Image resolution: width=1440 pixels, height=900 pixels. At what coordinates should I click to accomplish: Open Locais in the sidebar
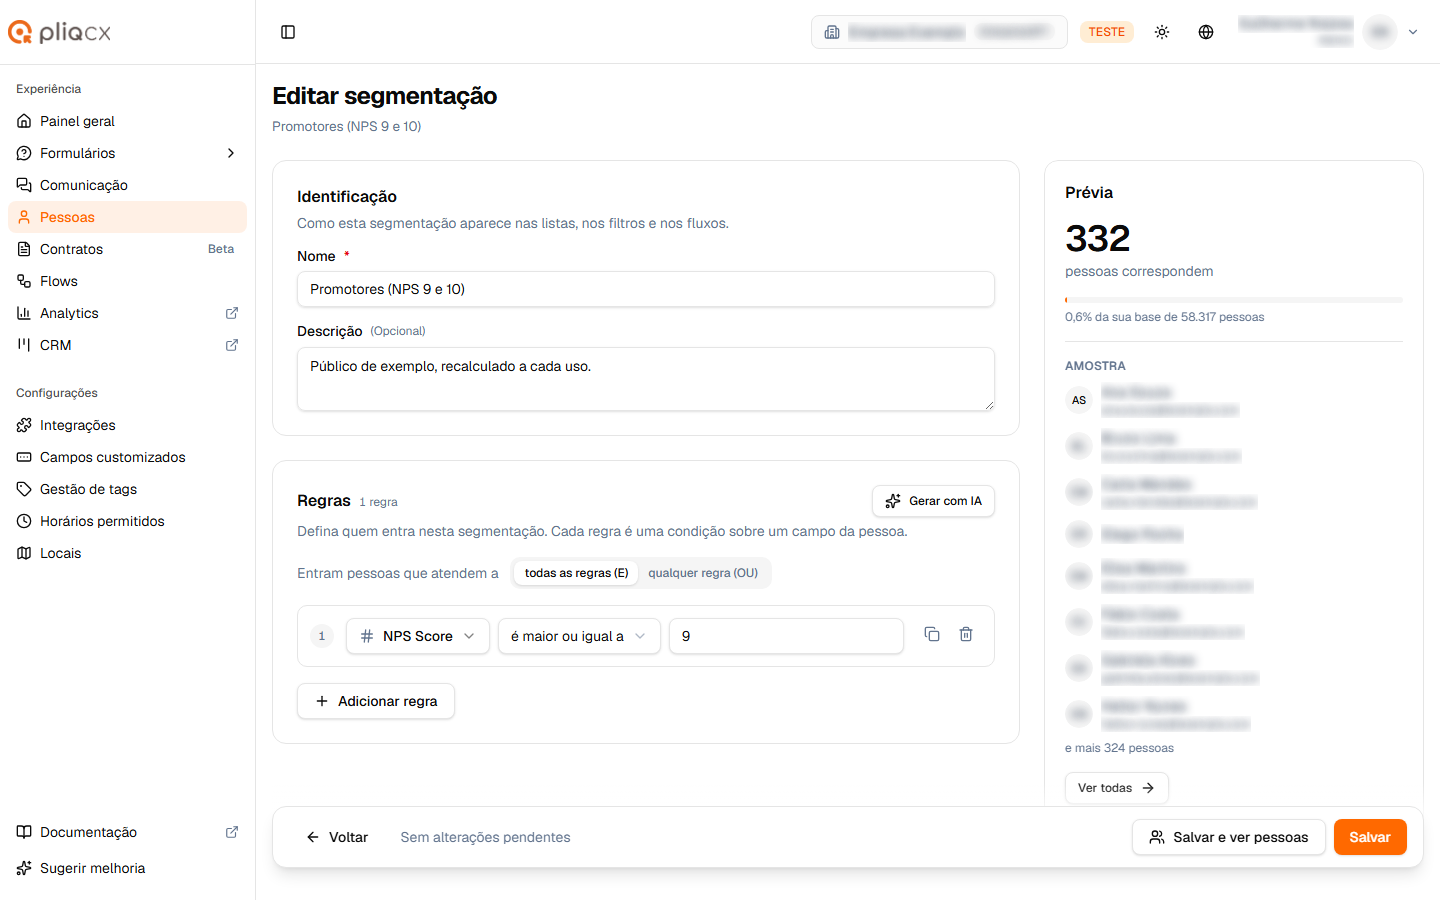coord(127,553)
